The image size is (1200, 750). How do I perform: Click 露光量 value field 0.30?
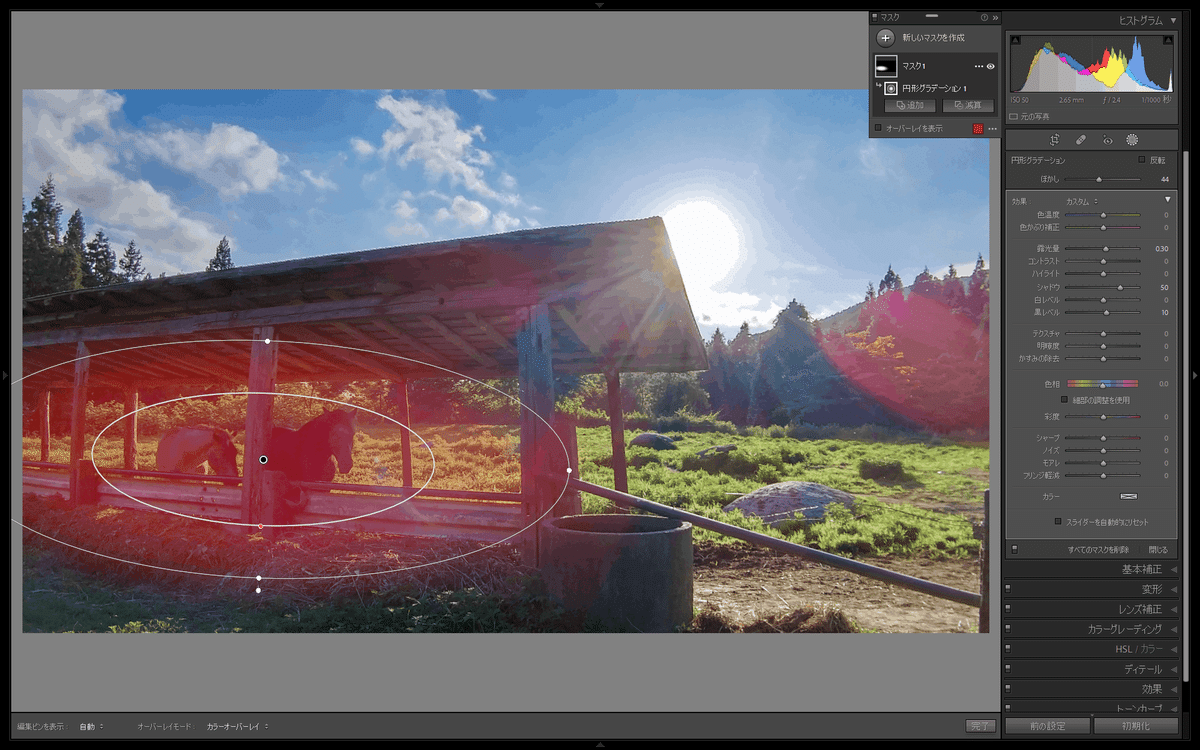click(1160, 248)
